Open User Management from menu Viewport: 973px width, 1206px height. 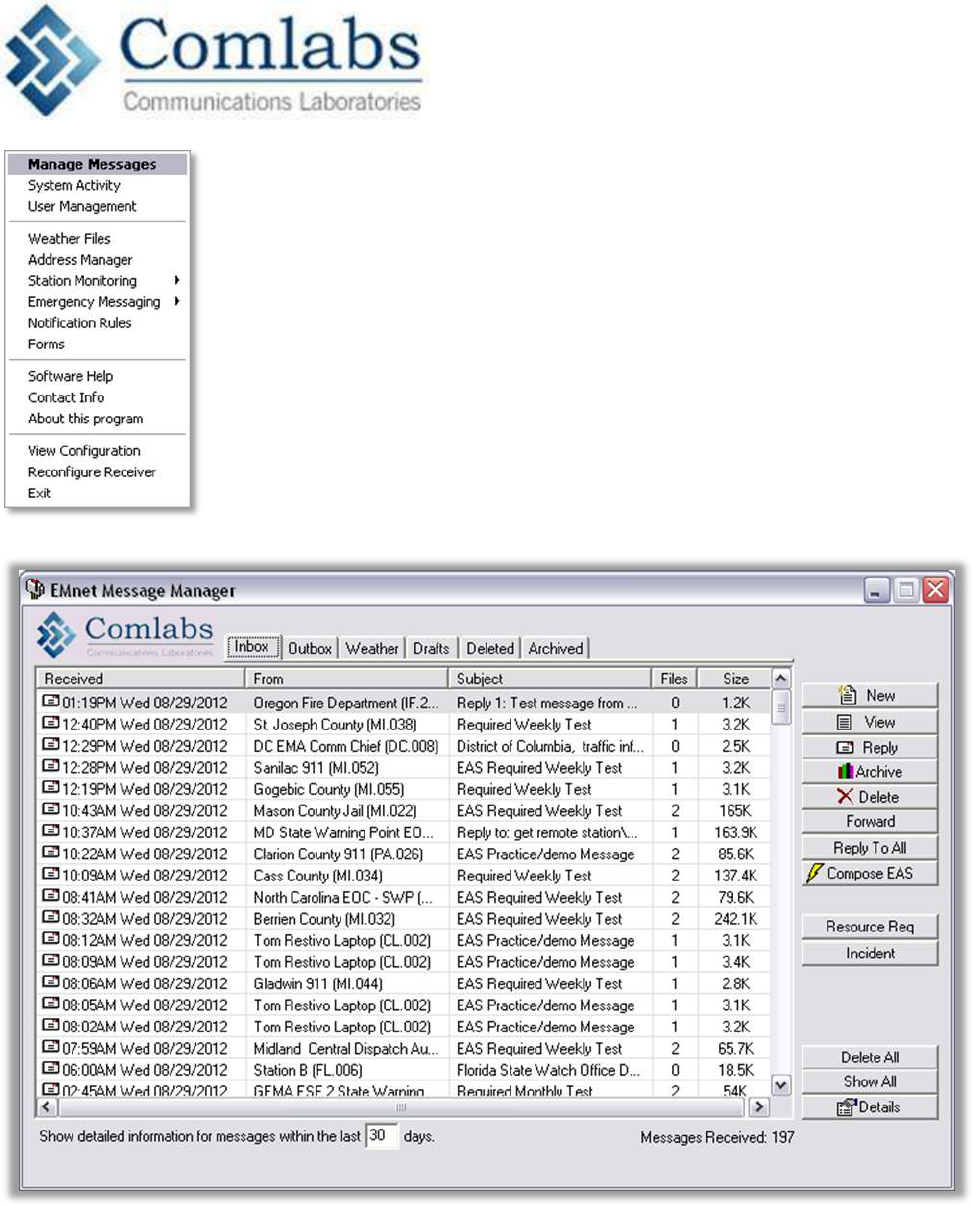(x=82, y=206)
